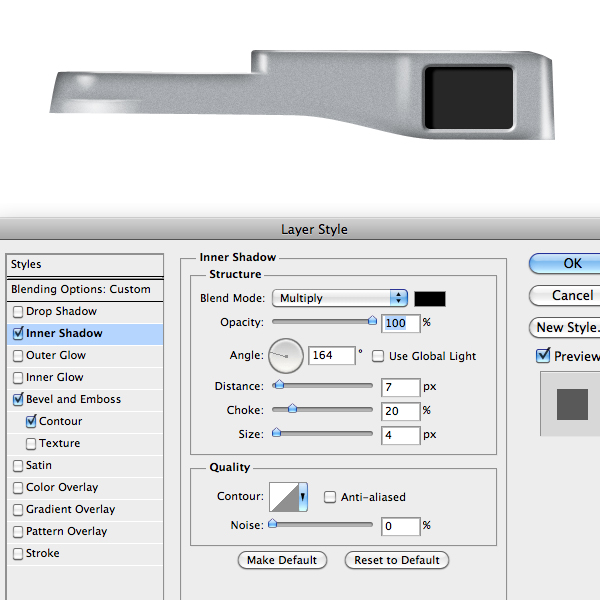
Task: Open the Contour picker dropdown arrow
Action: (303, 497)
